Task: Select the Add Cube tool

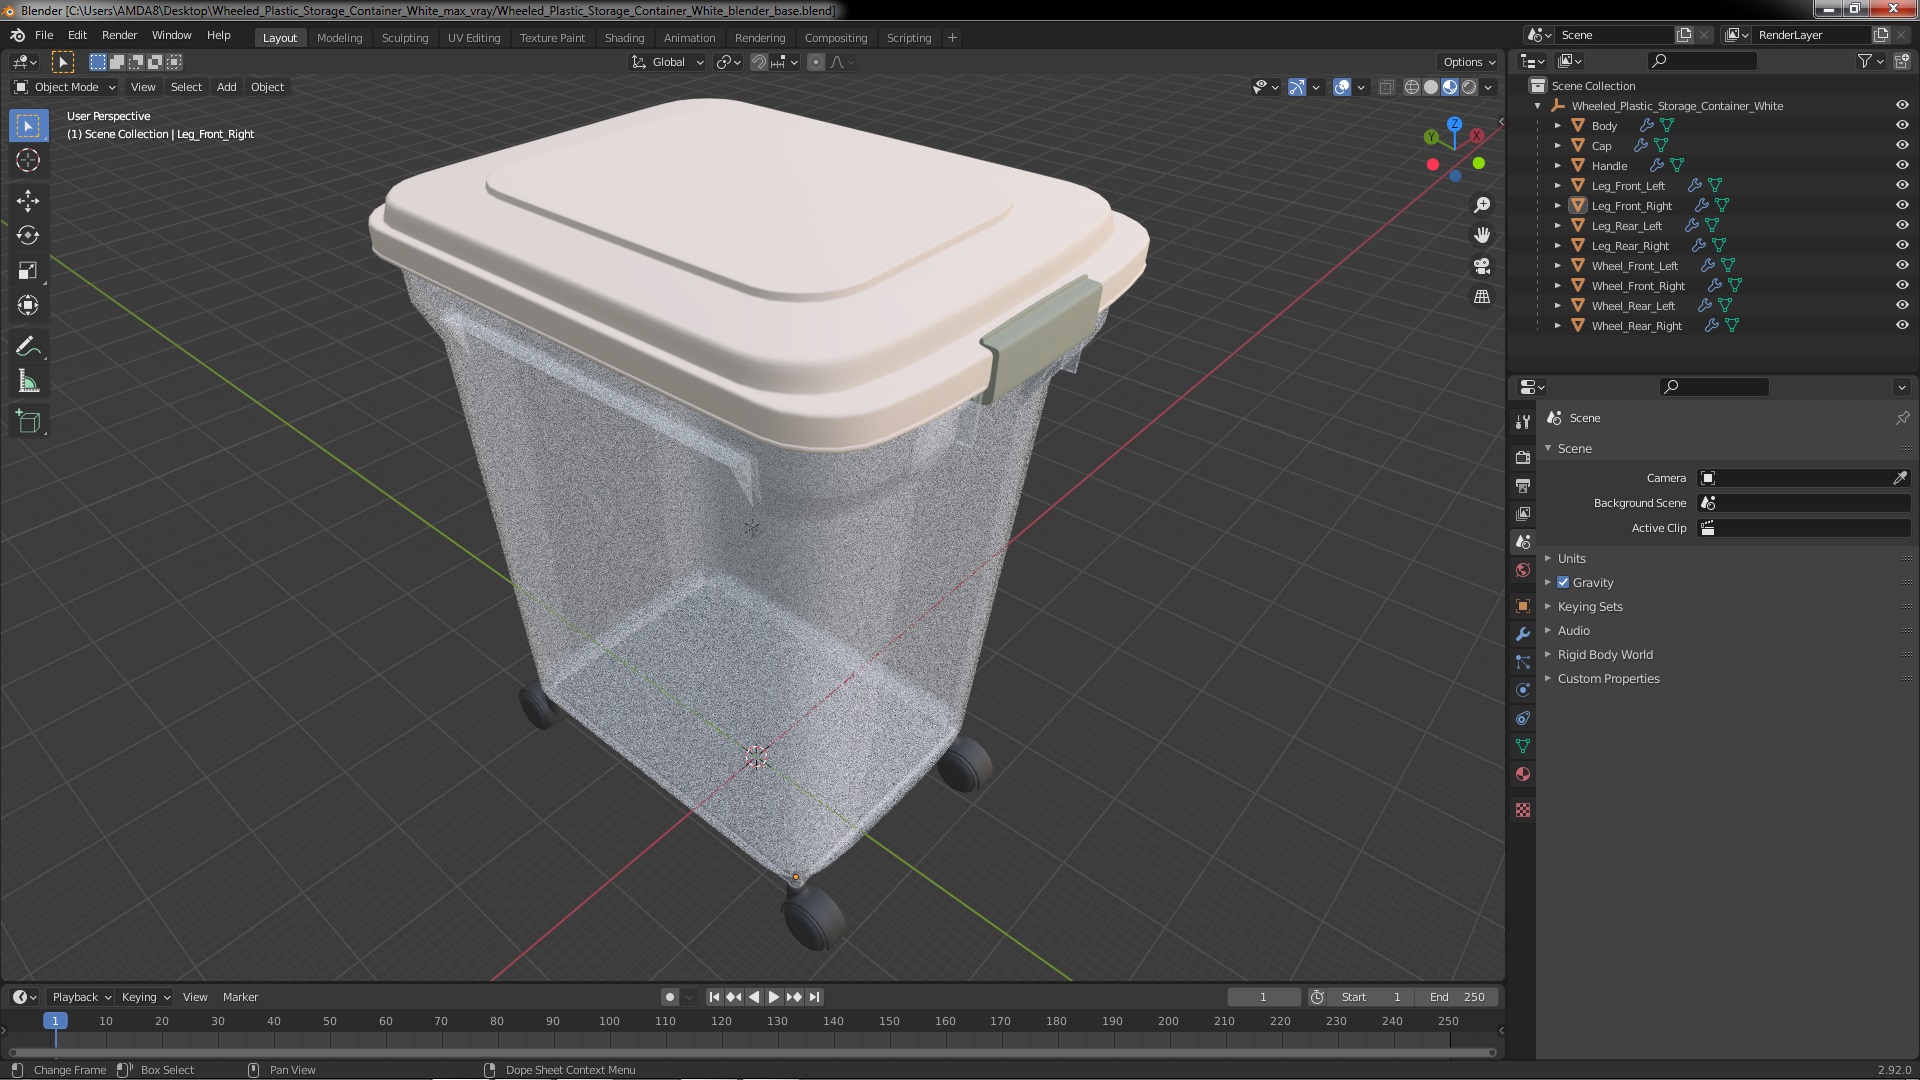Action: [x=28, y=422]
